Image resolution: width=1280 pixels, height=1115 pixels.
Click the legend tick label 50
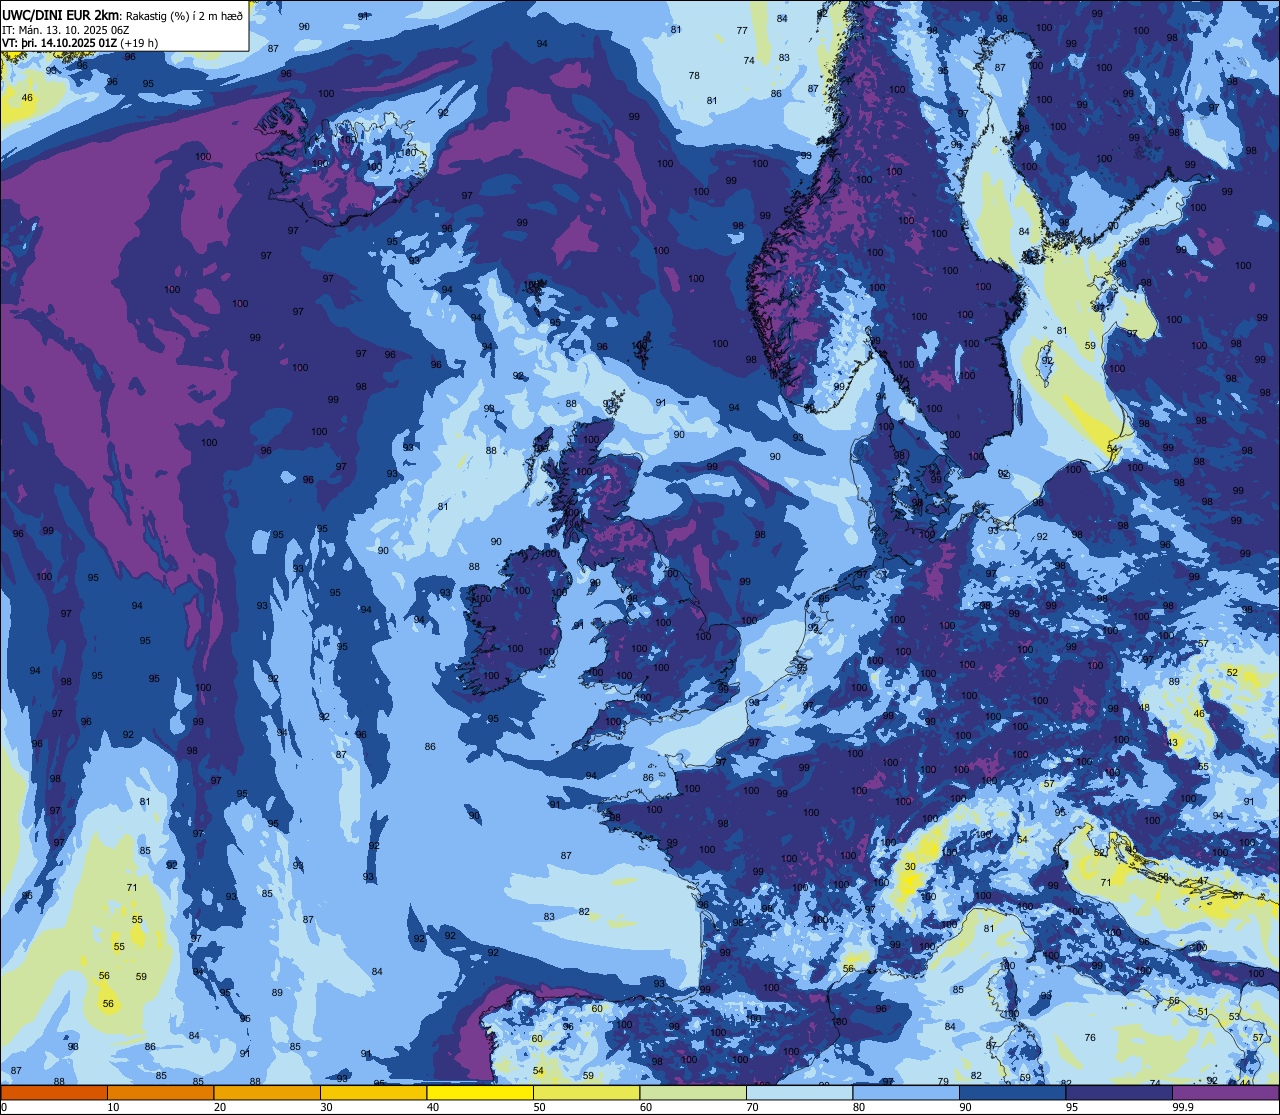pyautogui.click(x=539, y=1107)
